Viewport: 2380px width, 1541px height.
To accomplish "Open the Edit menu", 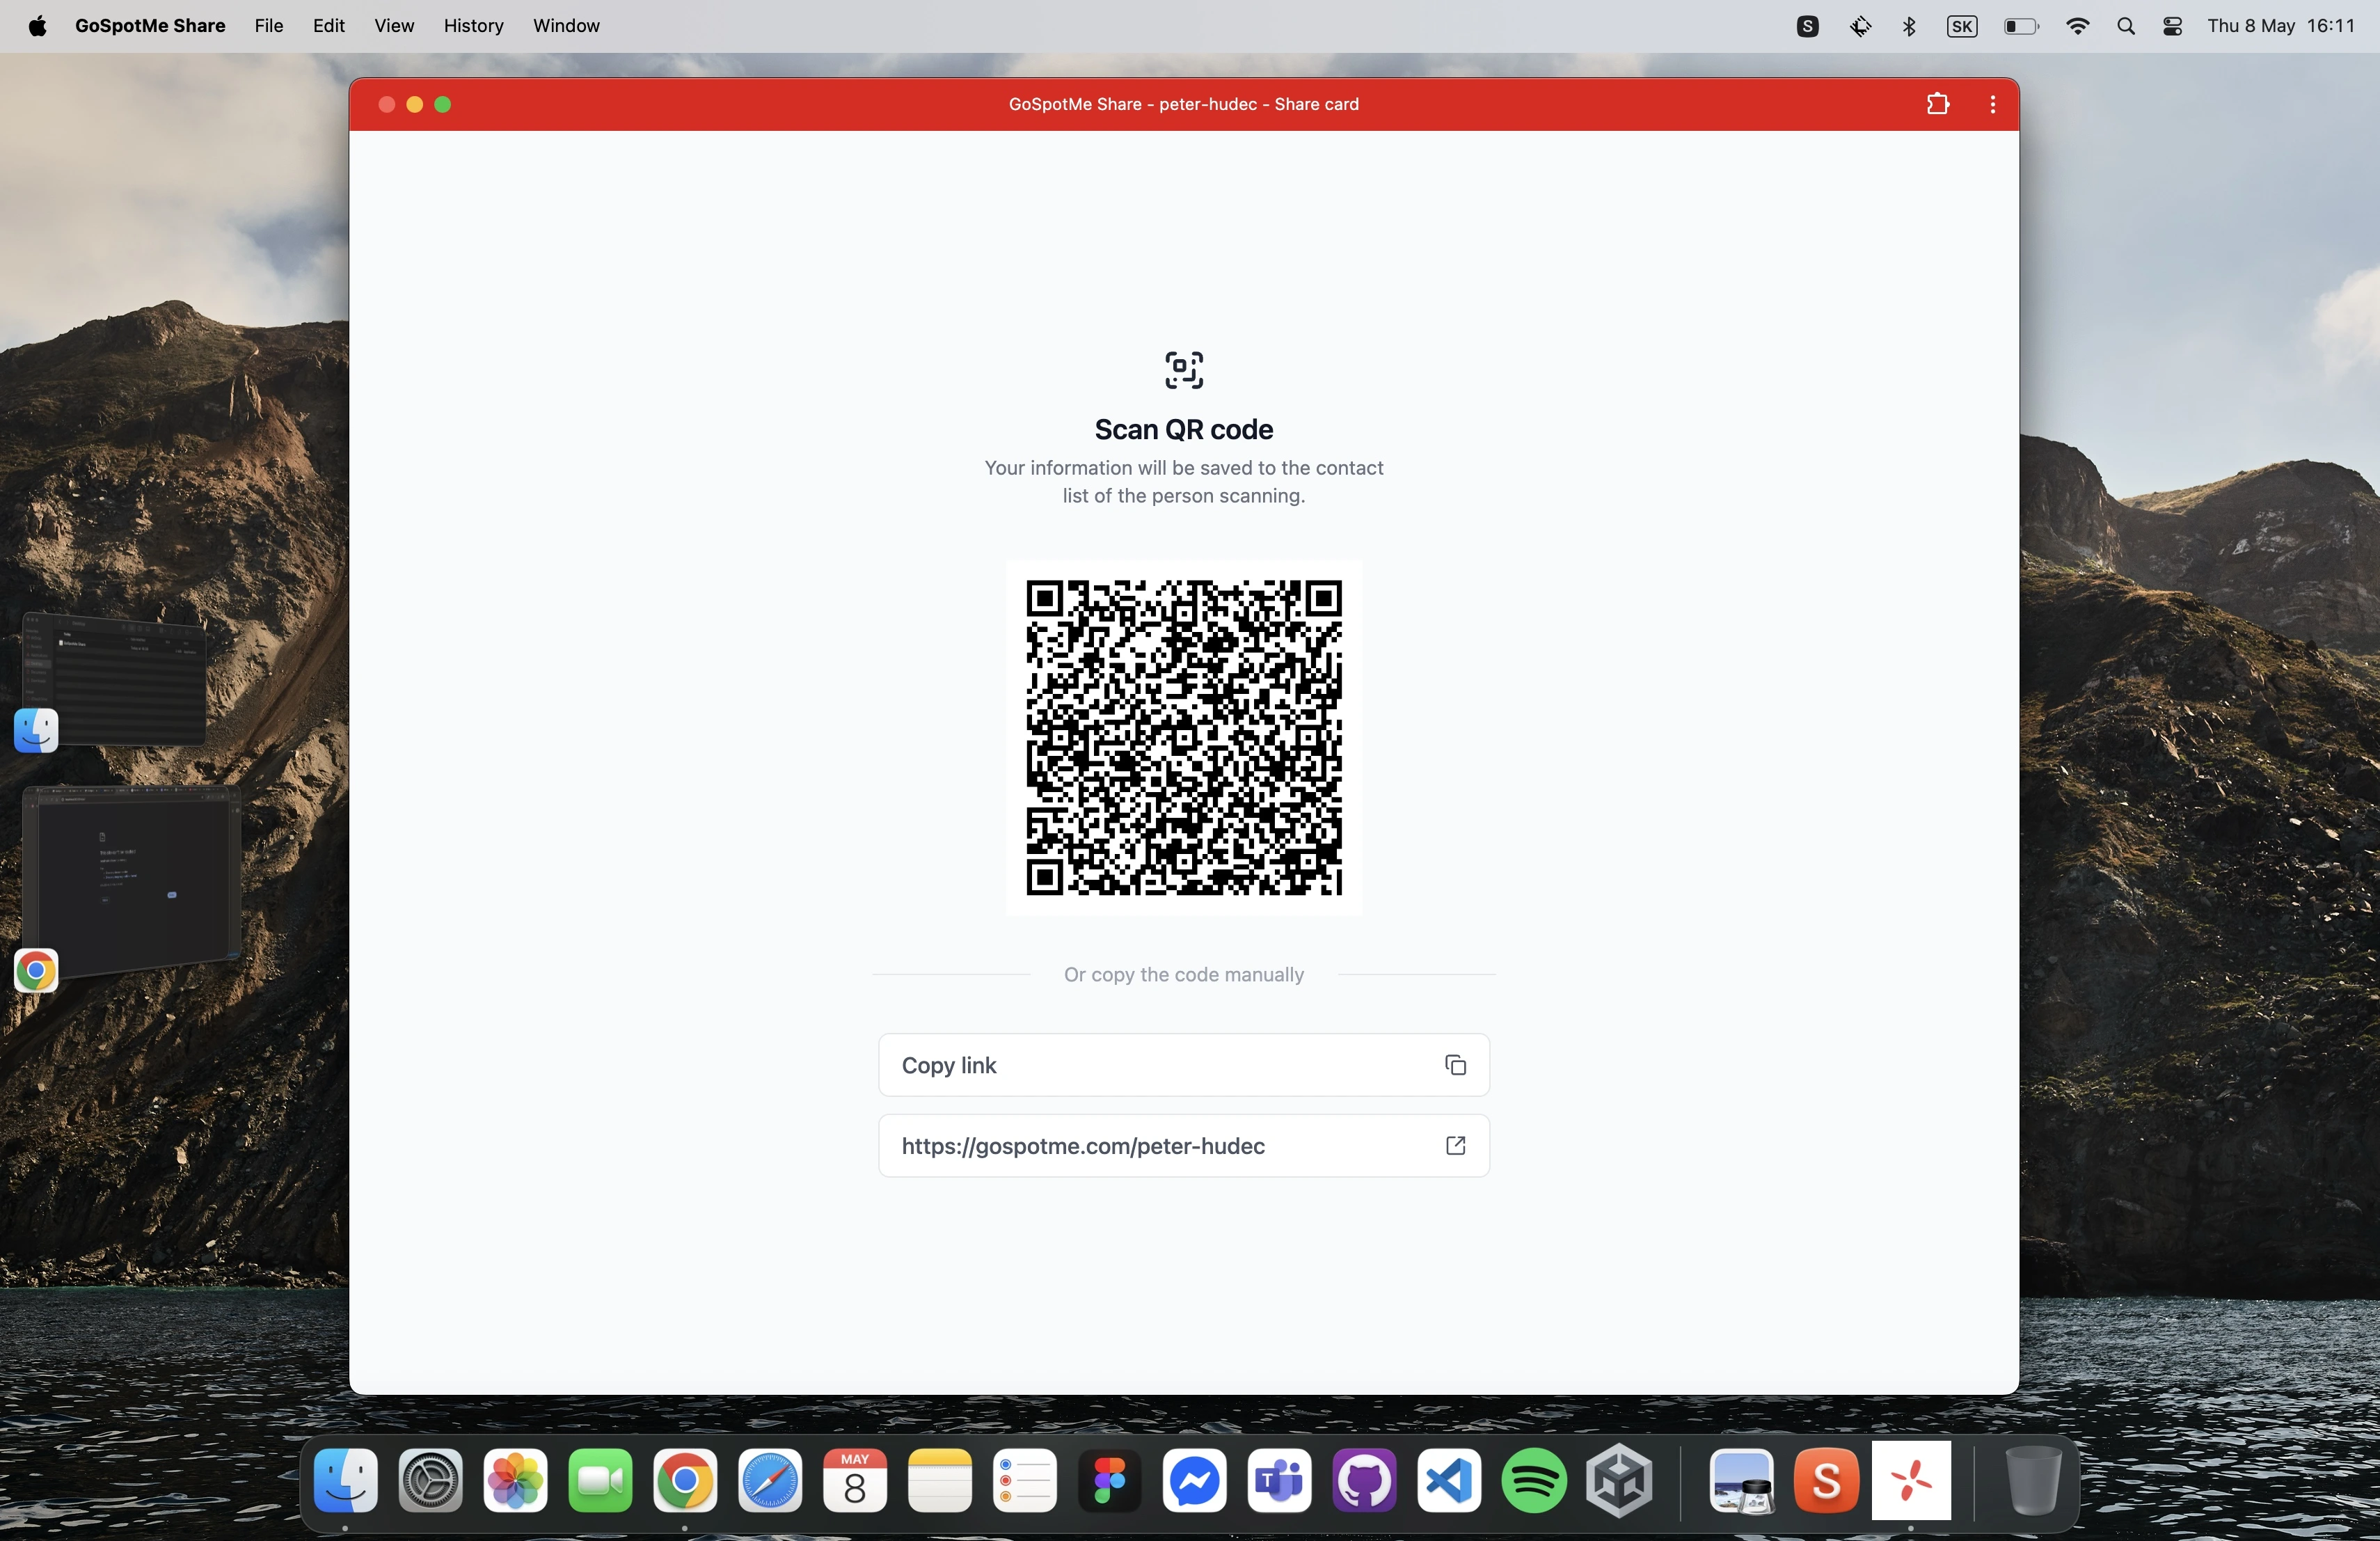I will (328, 26).
